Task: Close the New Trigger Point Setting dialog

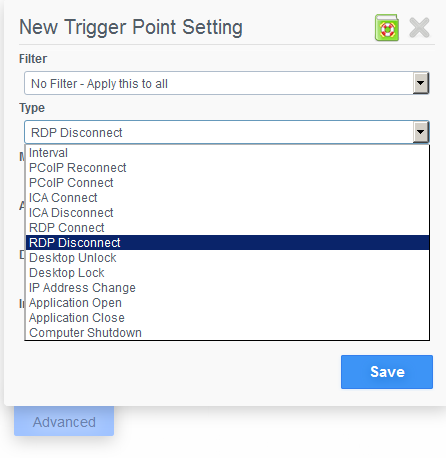Action: [419, 28]
